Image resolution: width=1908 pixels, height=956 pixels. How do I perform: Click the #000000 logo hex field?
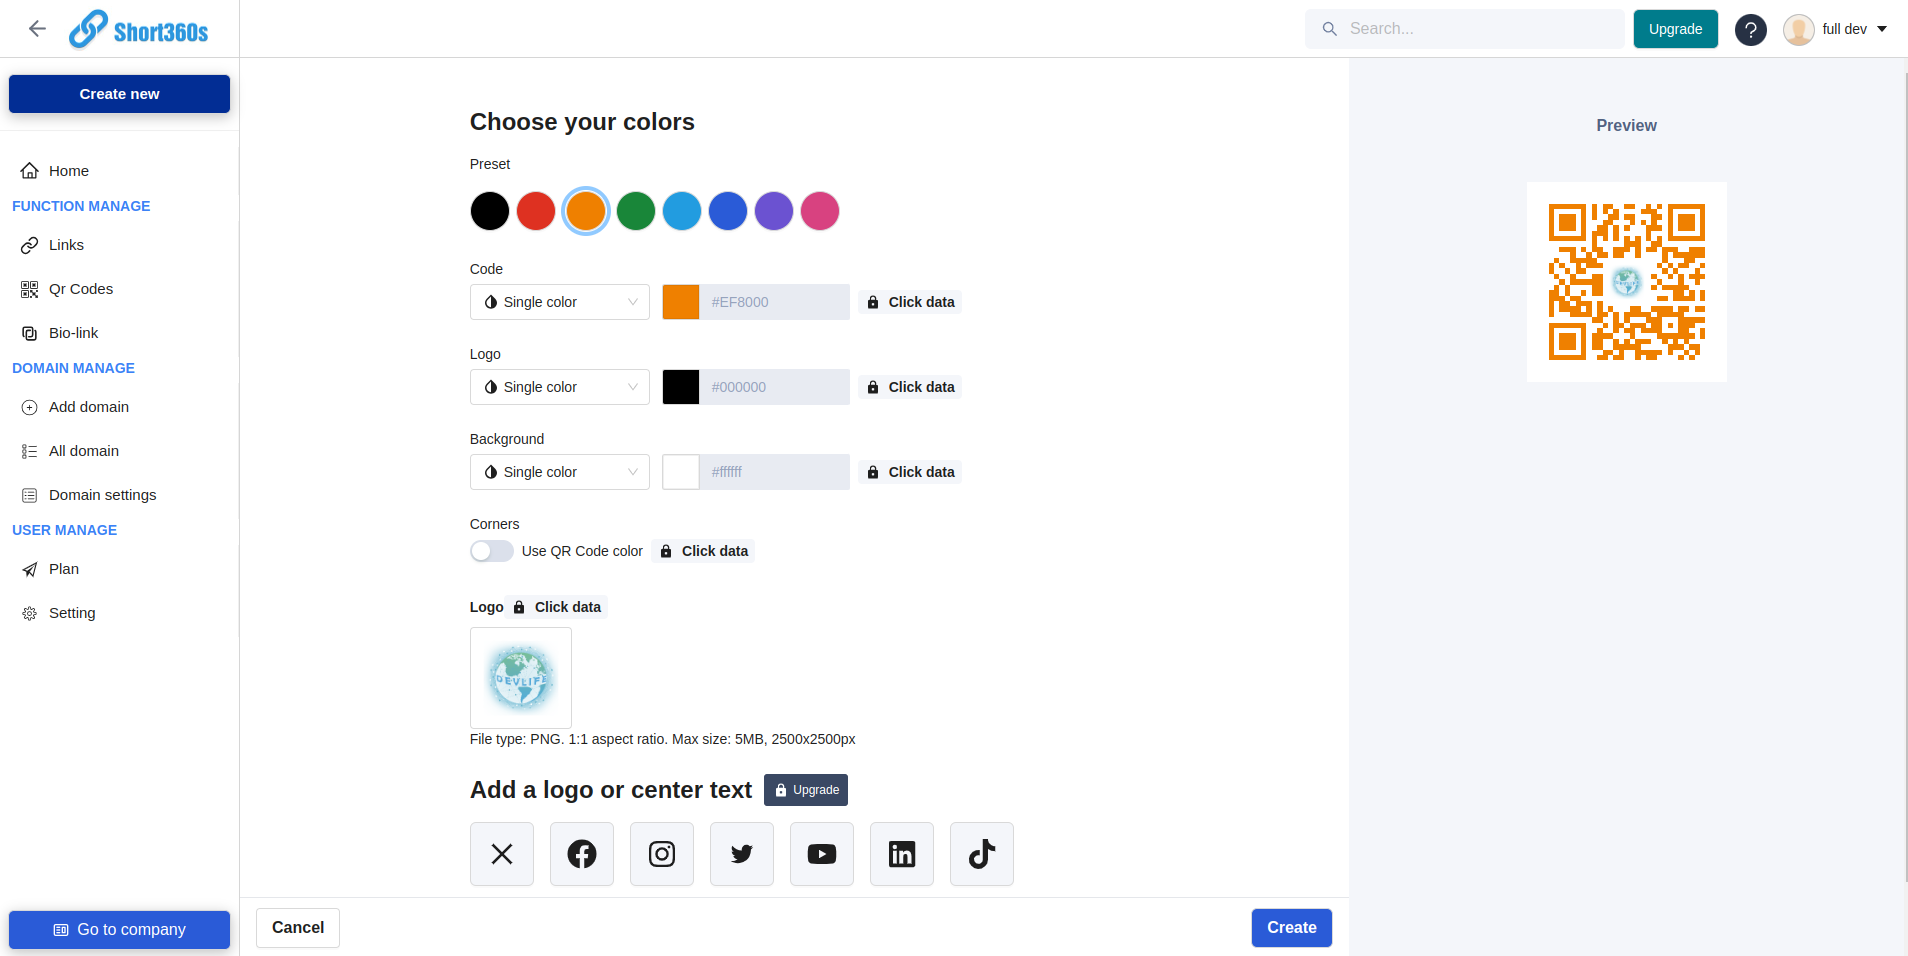click(x=775, y=387)
